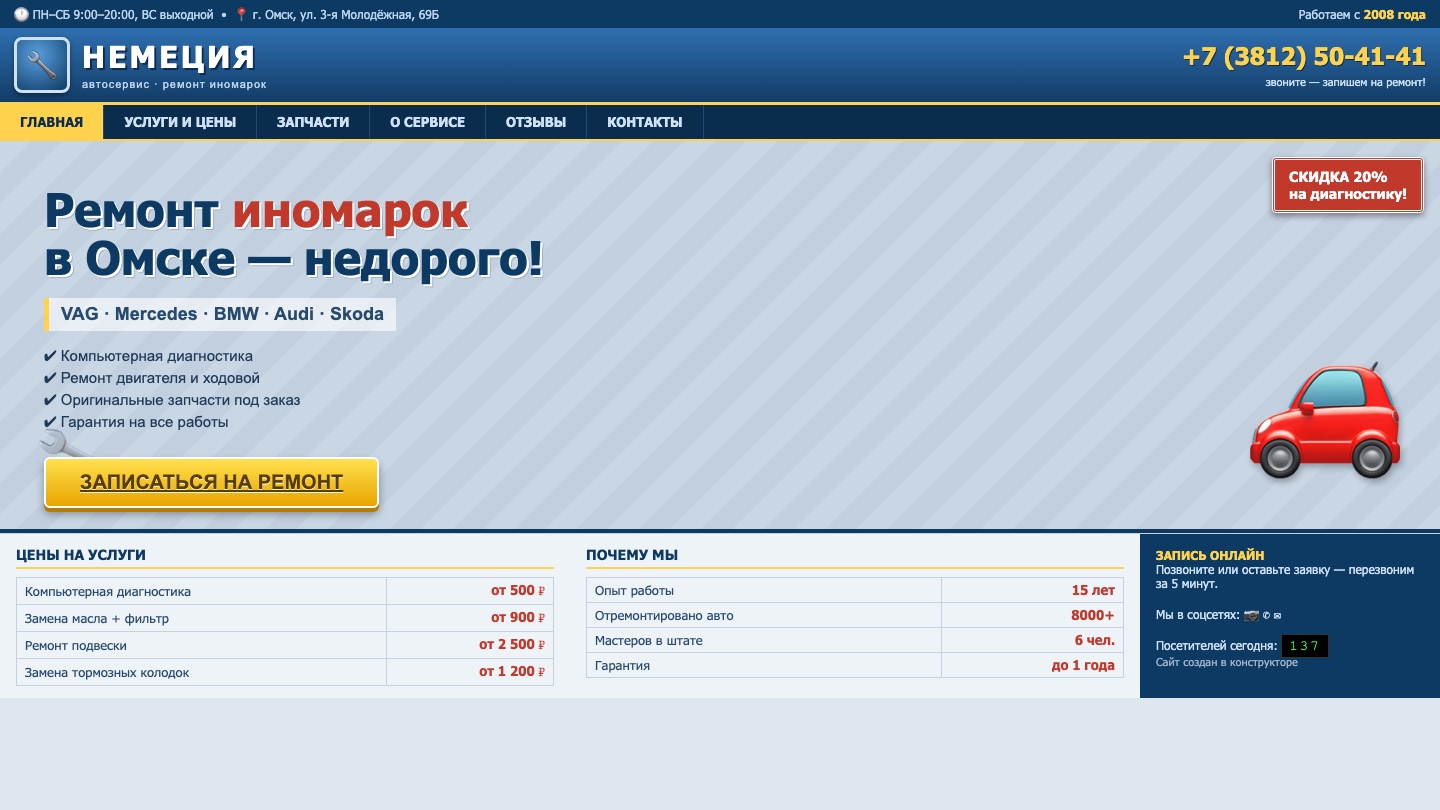Click the clock icon beside working hours
1440x810 pixels.
pos(21,15)
